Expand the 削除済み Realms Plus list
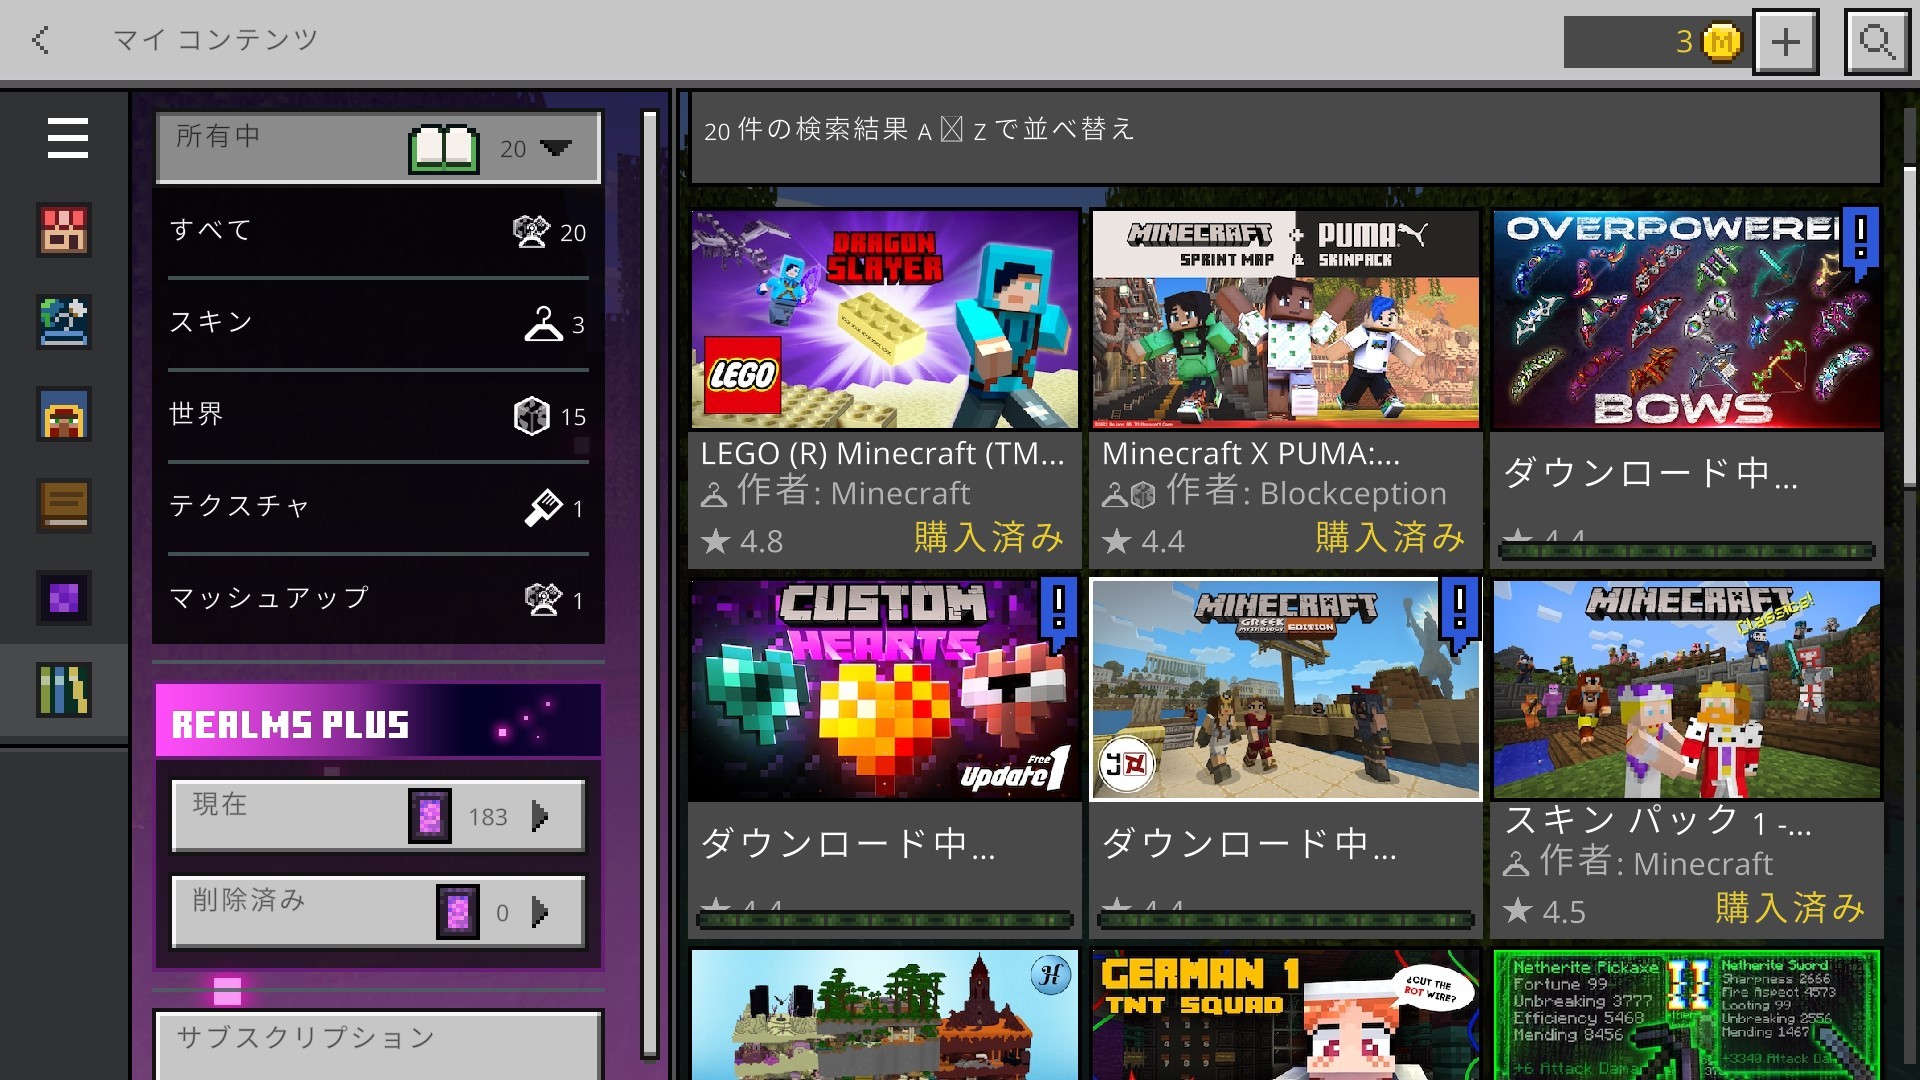 pyautogui.click(x=378, y=911)
